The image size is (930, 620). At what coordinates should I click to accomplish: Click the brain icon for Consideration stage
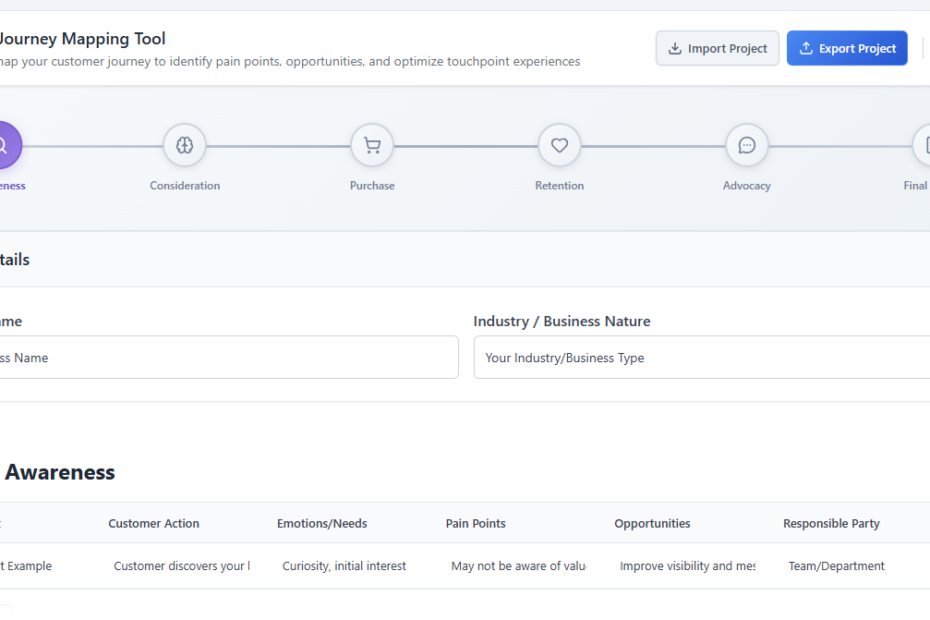(185, 146)
